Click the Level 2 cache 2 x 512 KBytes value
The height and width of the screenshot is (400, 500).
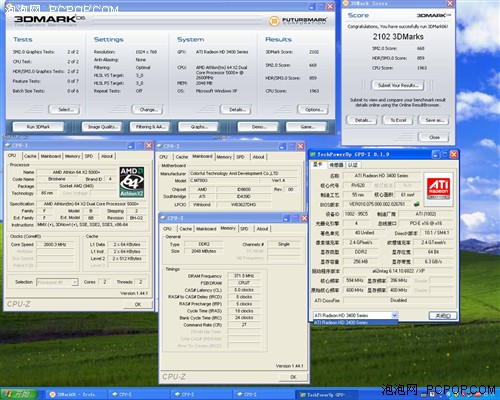127,258
